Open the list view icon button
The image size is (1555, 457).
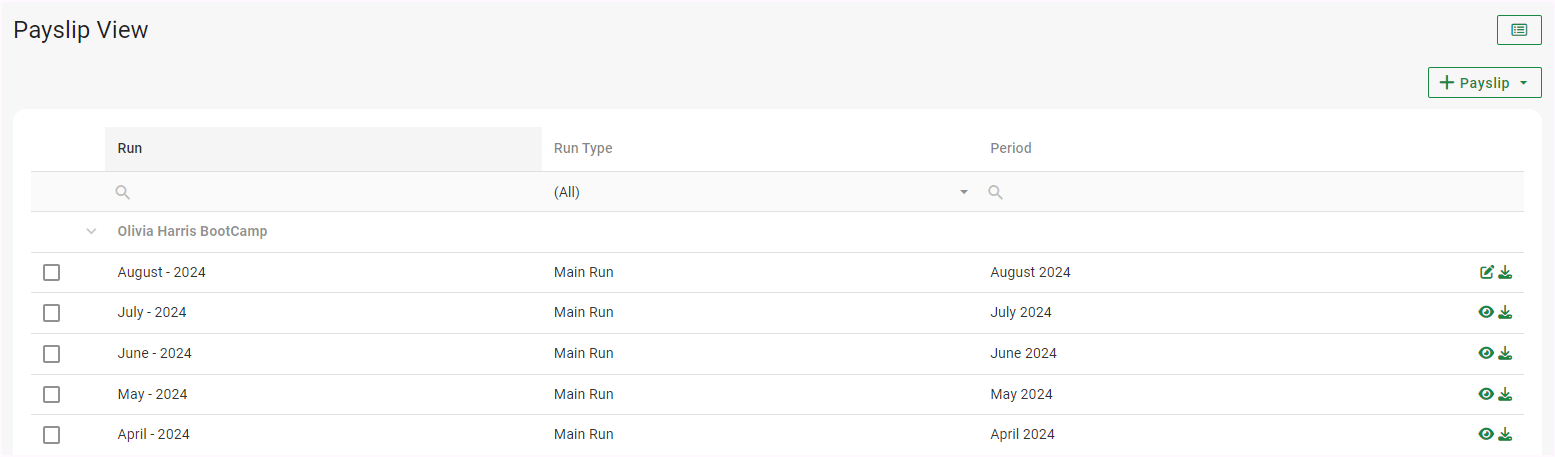pyautogui.click(x=1519, y=30)
